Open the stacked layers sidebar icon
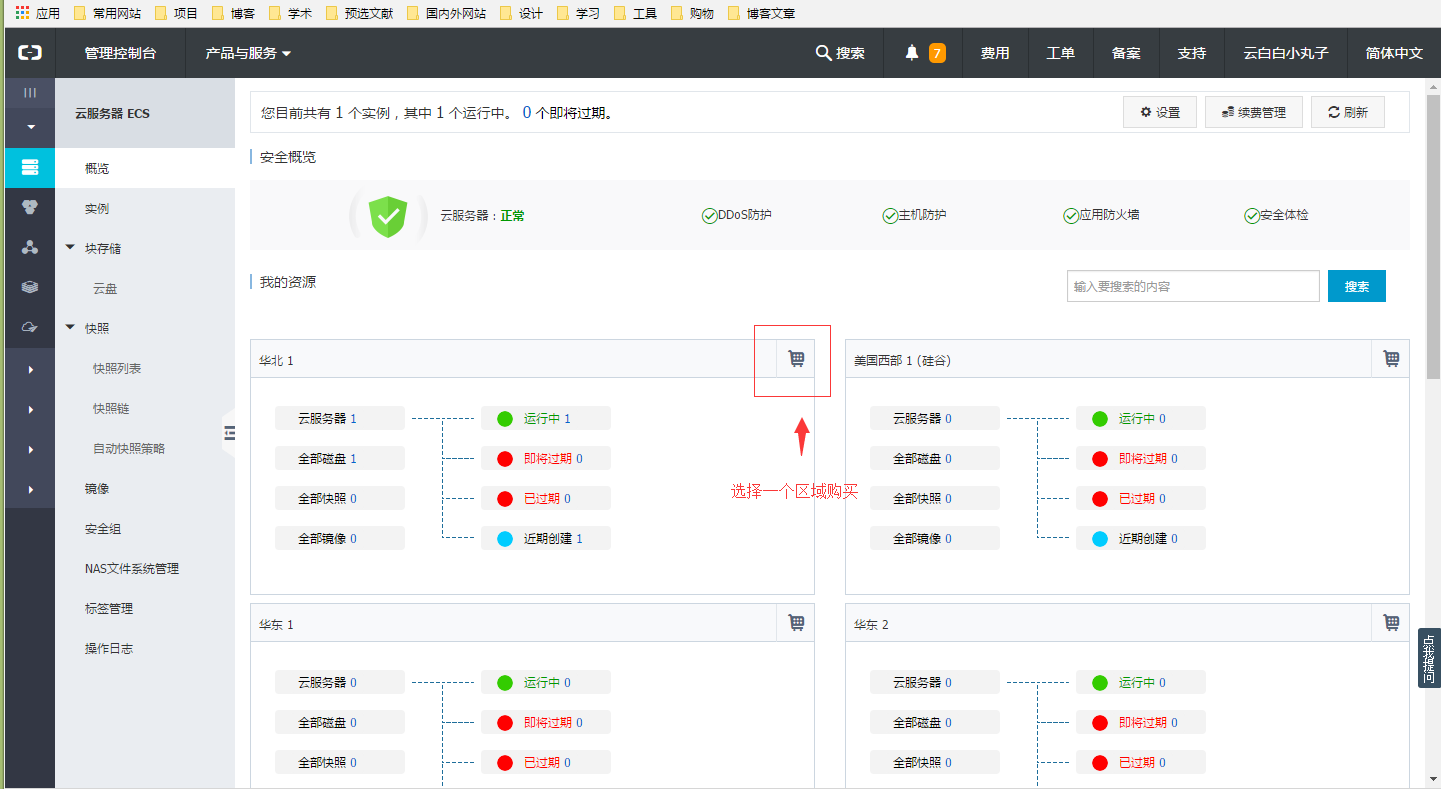Viewport: 1441px width, 789px height. pyautogui.click(x=30, y=287)
